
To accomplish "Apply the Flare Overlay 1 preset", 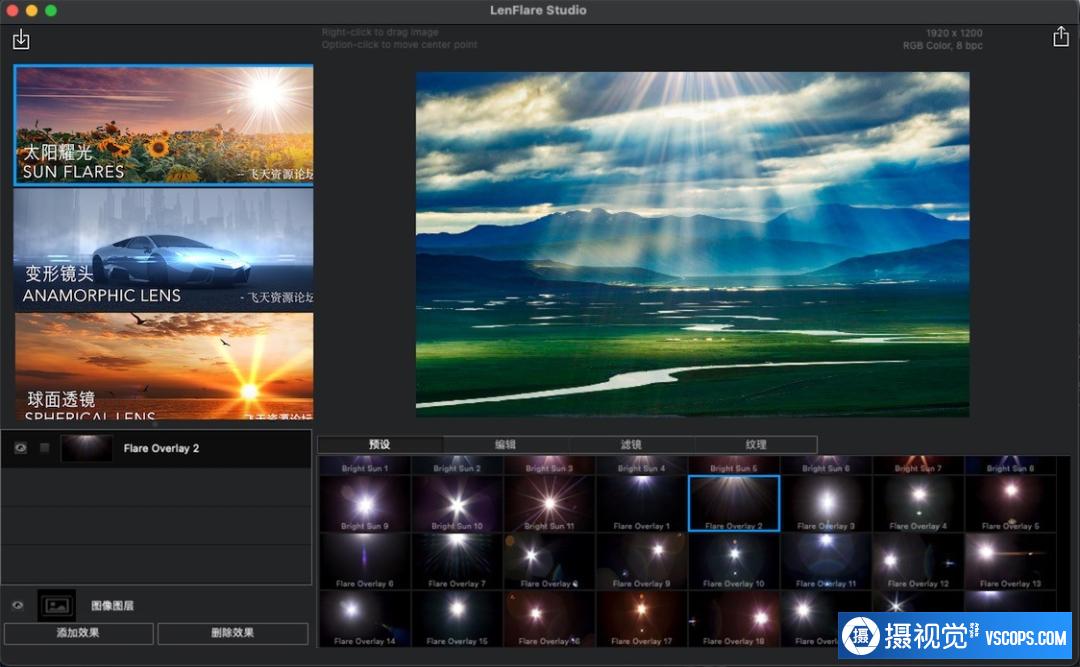I will pyautogui.click(x=642, y=504).
